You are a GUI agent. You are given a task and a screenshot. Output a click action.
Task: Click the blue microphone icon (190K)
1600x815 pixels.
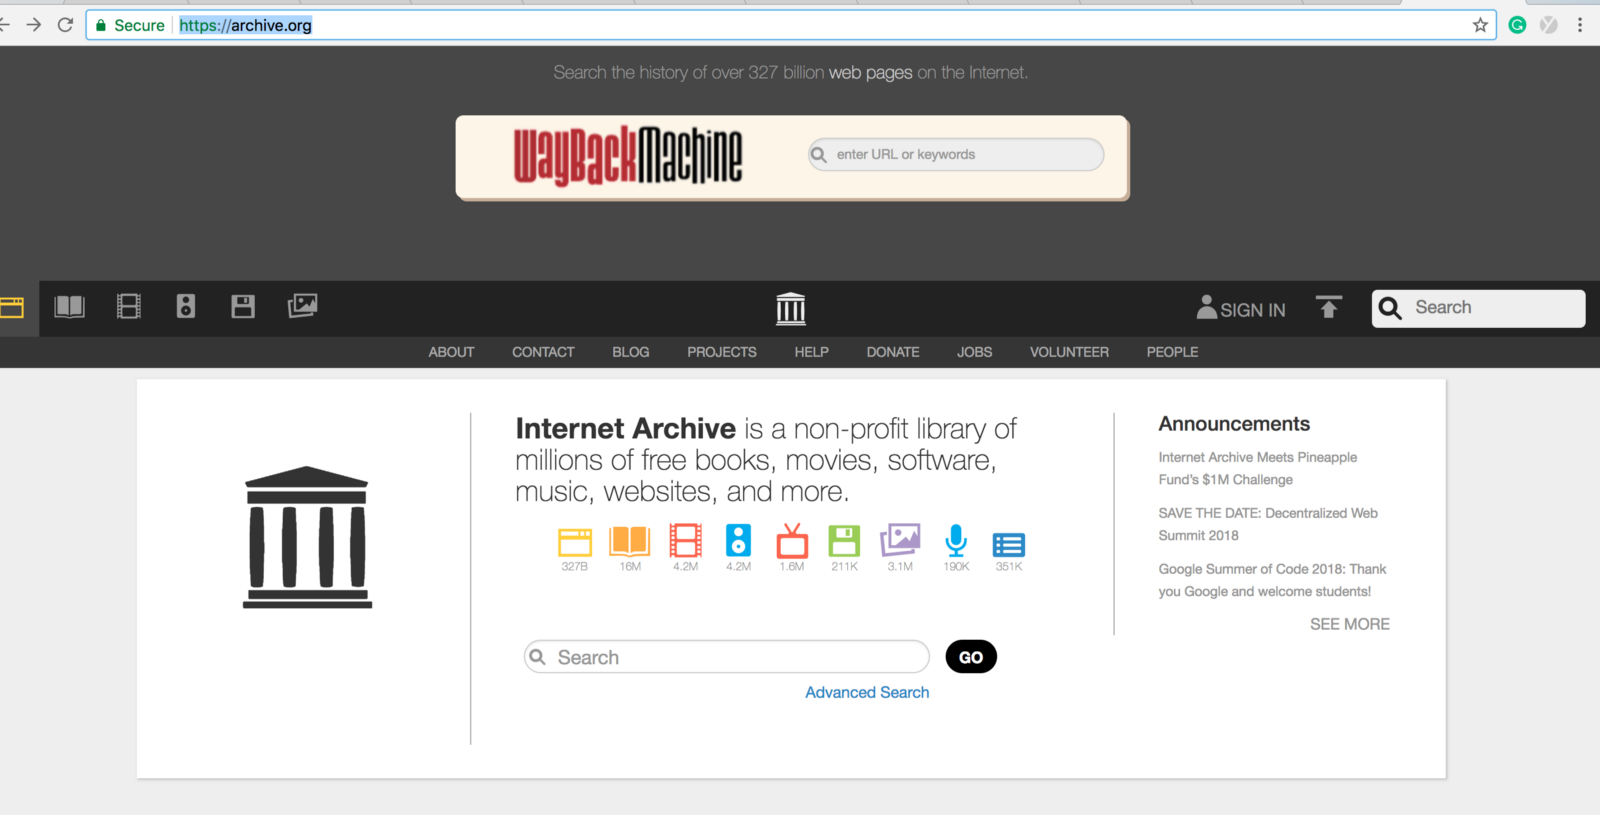(x=956, y=540)
